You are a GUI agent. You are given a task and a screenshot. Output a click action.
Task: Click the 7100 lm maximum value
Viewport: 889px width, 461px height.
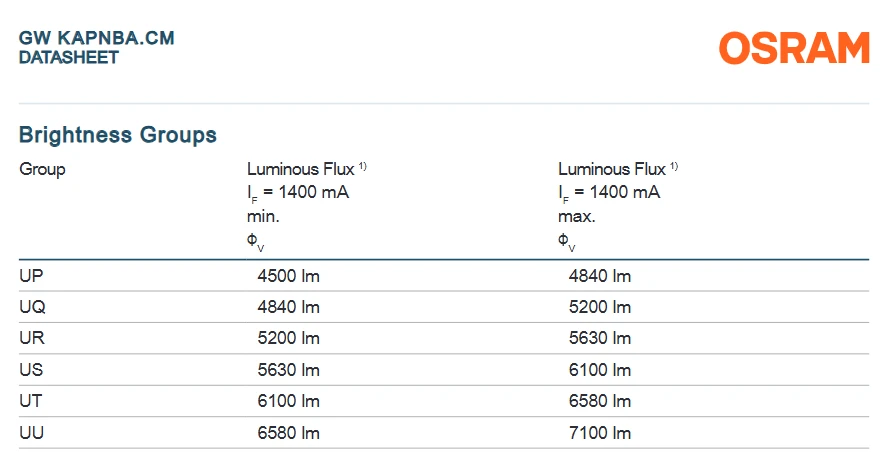click(x=600, y=433)
